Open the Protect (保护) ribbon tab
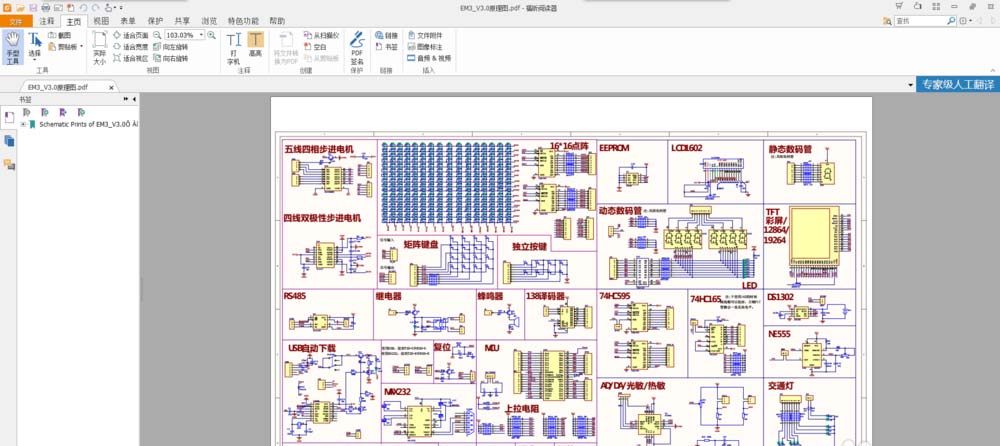This screenshot has height=446, width=1000. pyautogui.click(x=155, y=20)
